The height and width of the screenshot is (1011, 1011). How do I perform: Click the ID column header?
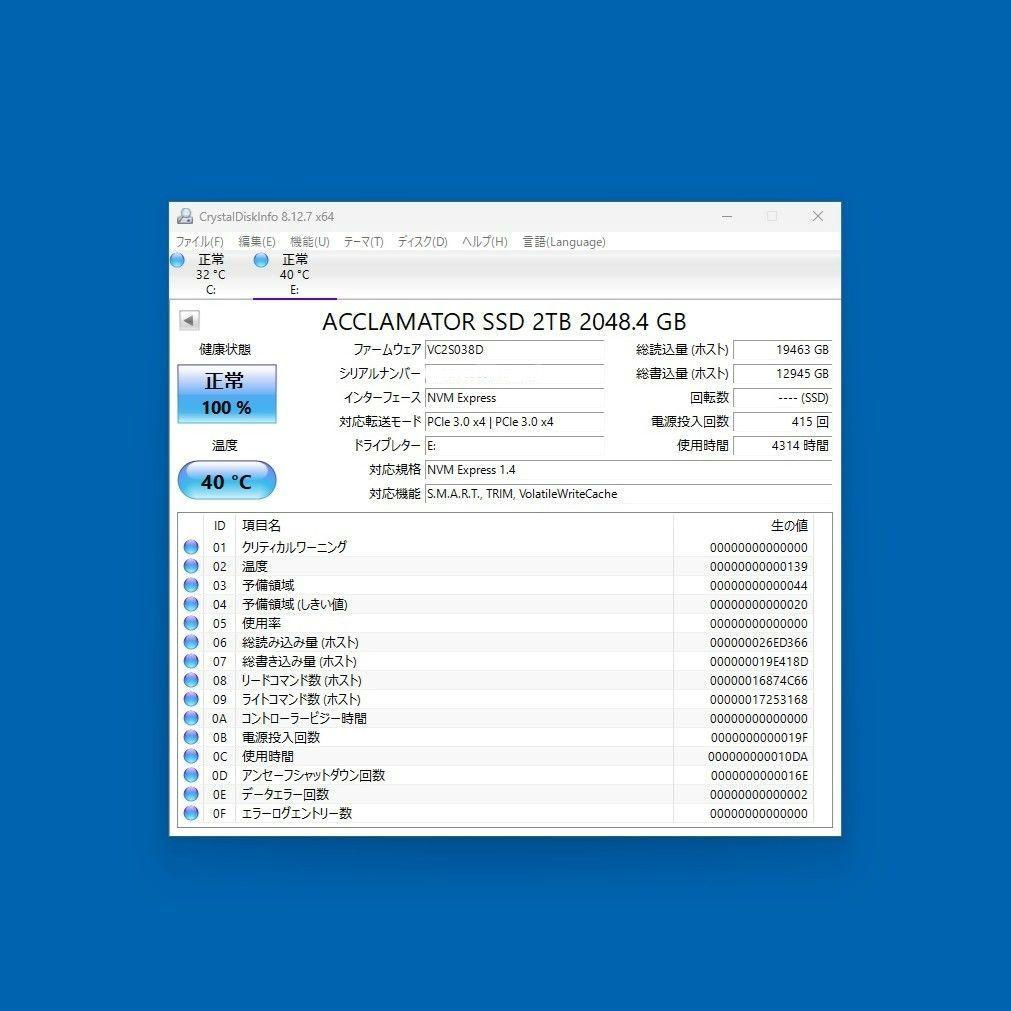coord(220,525)
